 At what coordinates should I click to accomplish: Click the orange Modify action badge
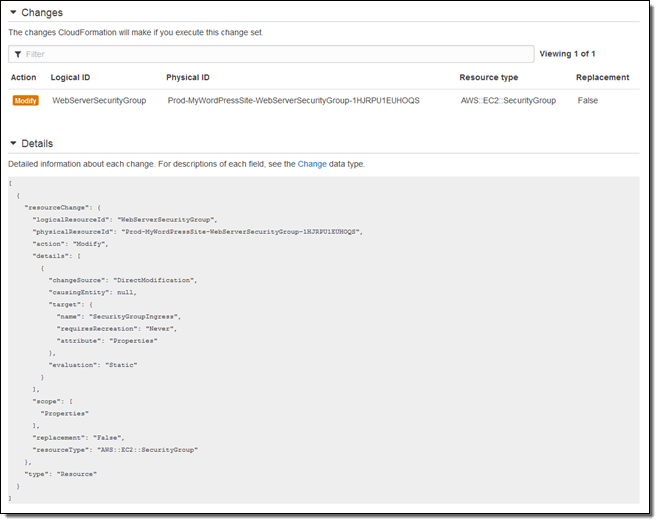tap(26, 101)
